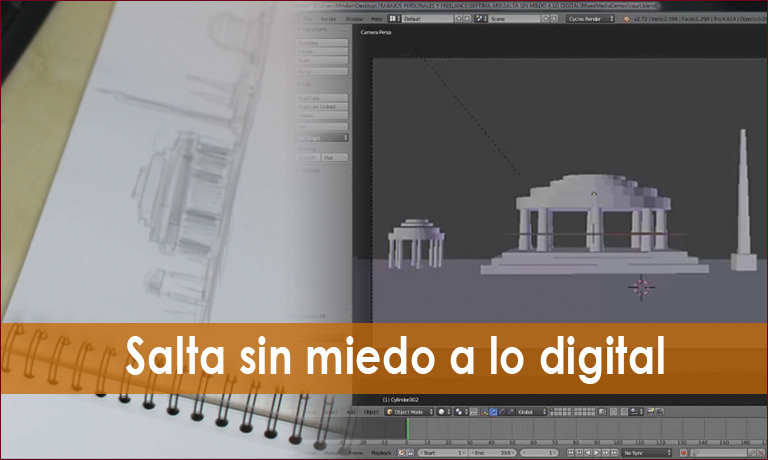
Task: Click the Blender logo icon in header
Action: [626, 19]
